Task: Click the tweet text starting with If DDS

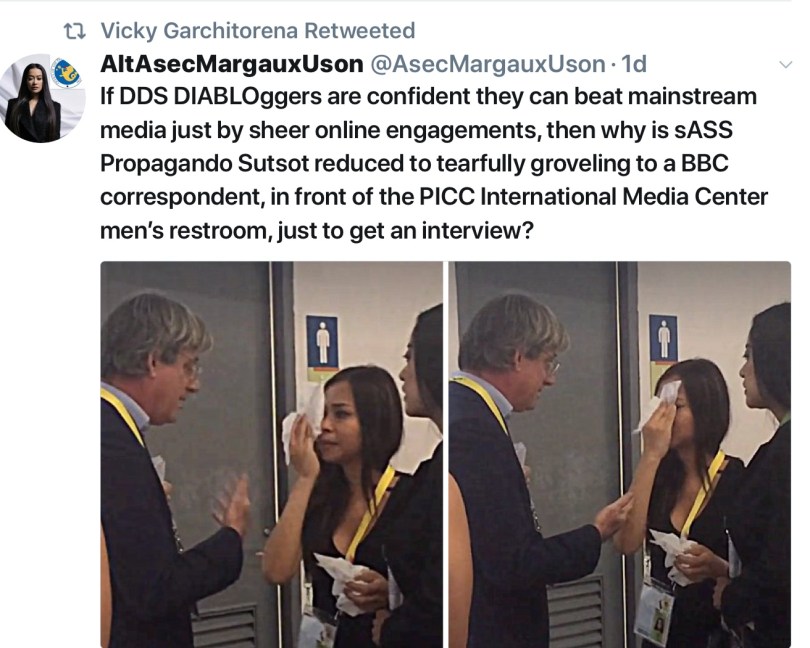Action: tap(434, 163)
